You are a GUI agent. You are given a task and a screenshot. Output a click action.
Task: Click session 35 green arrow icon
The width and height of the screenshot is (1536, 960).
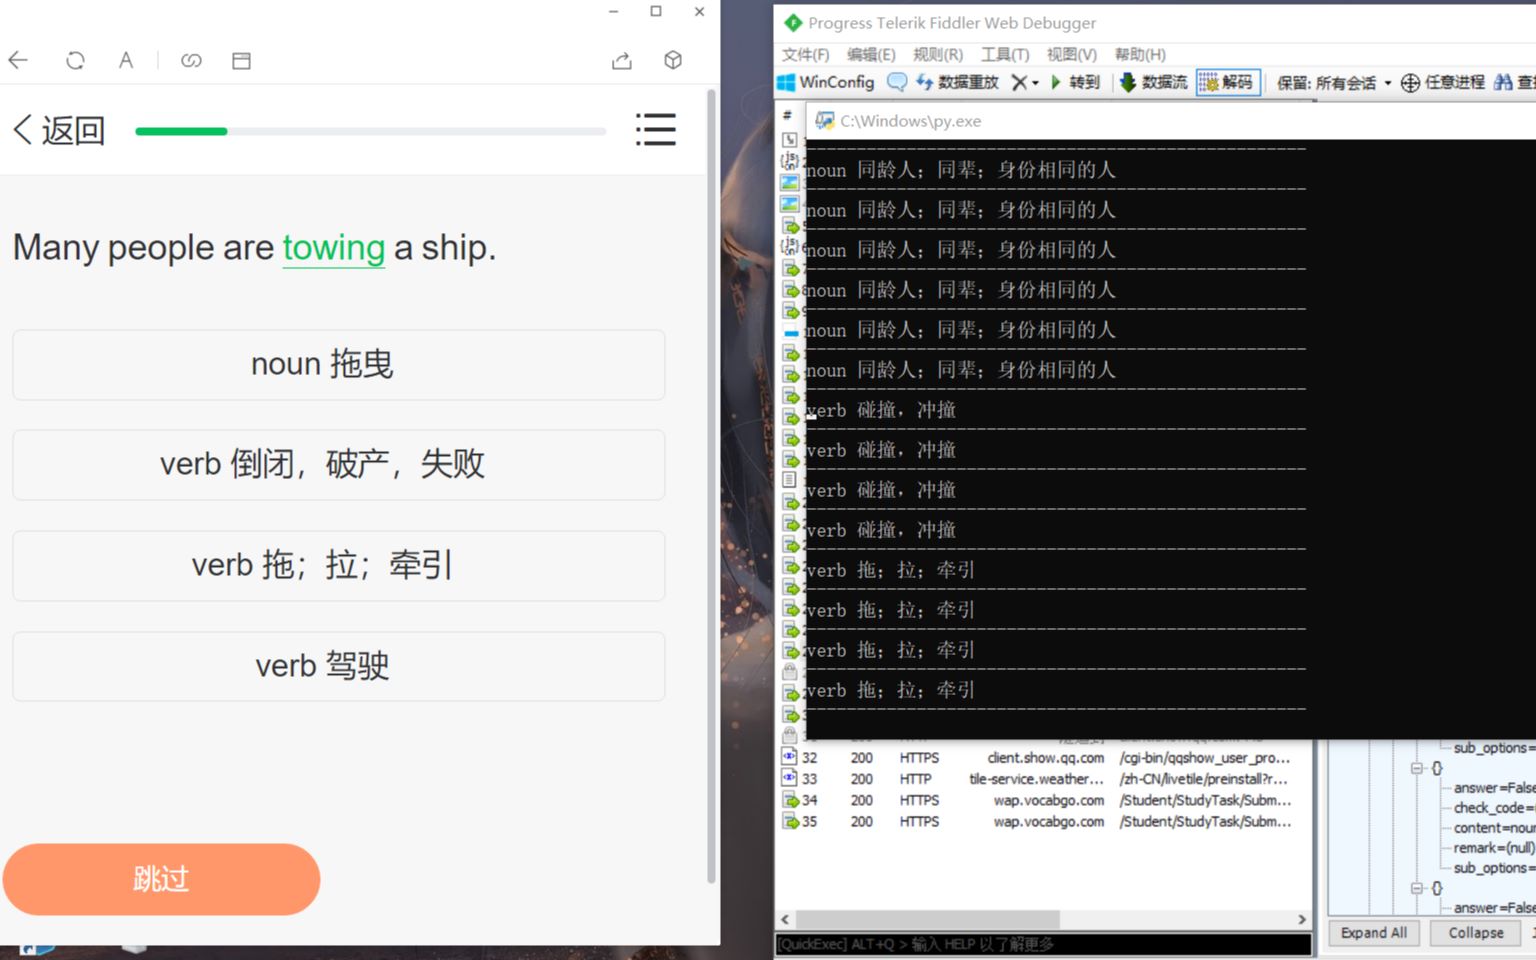coord(790,821)
